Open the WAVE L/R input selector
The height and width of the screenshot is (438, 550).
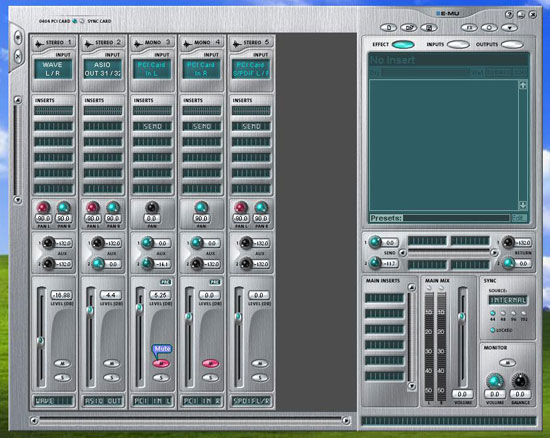[53, 69]
